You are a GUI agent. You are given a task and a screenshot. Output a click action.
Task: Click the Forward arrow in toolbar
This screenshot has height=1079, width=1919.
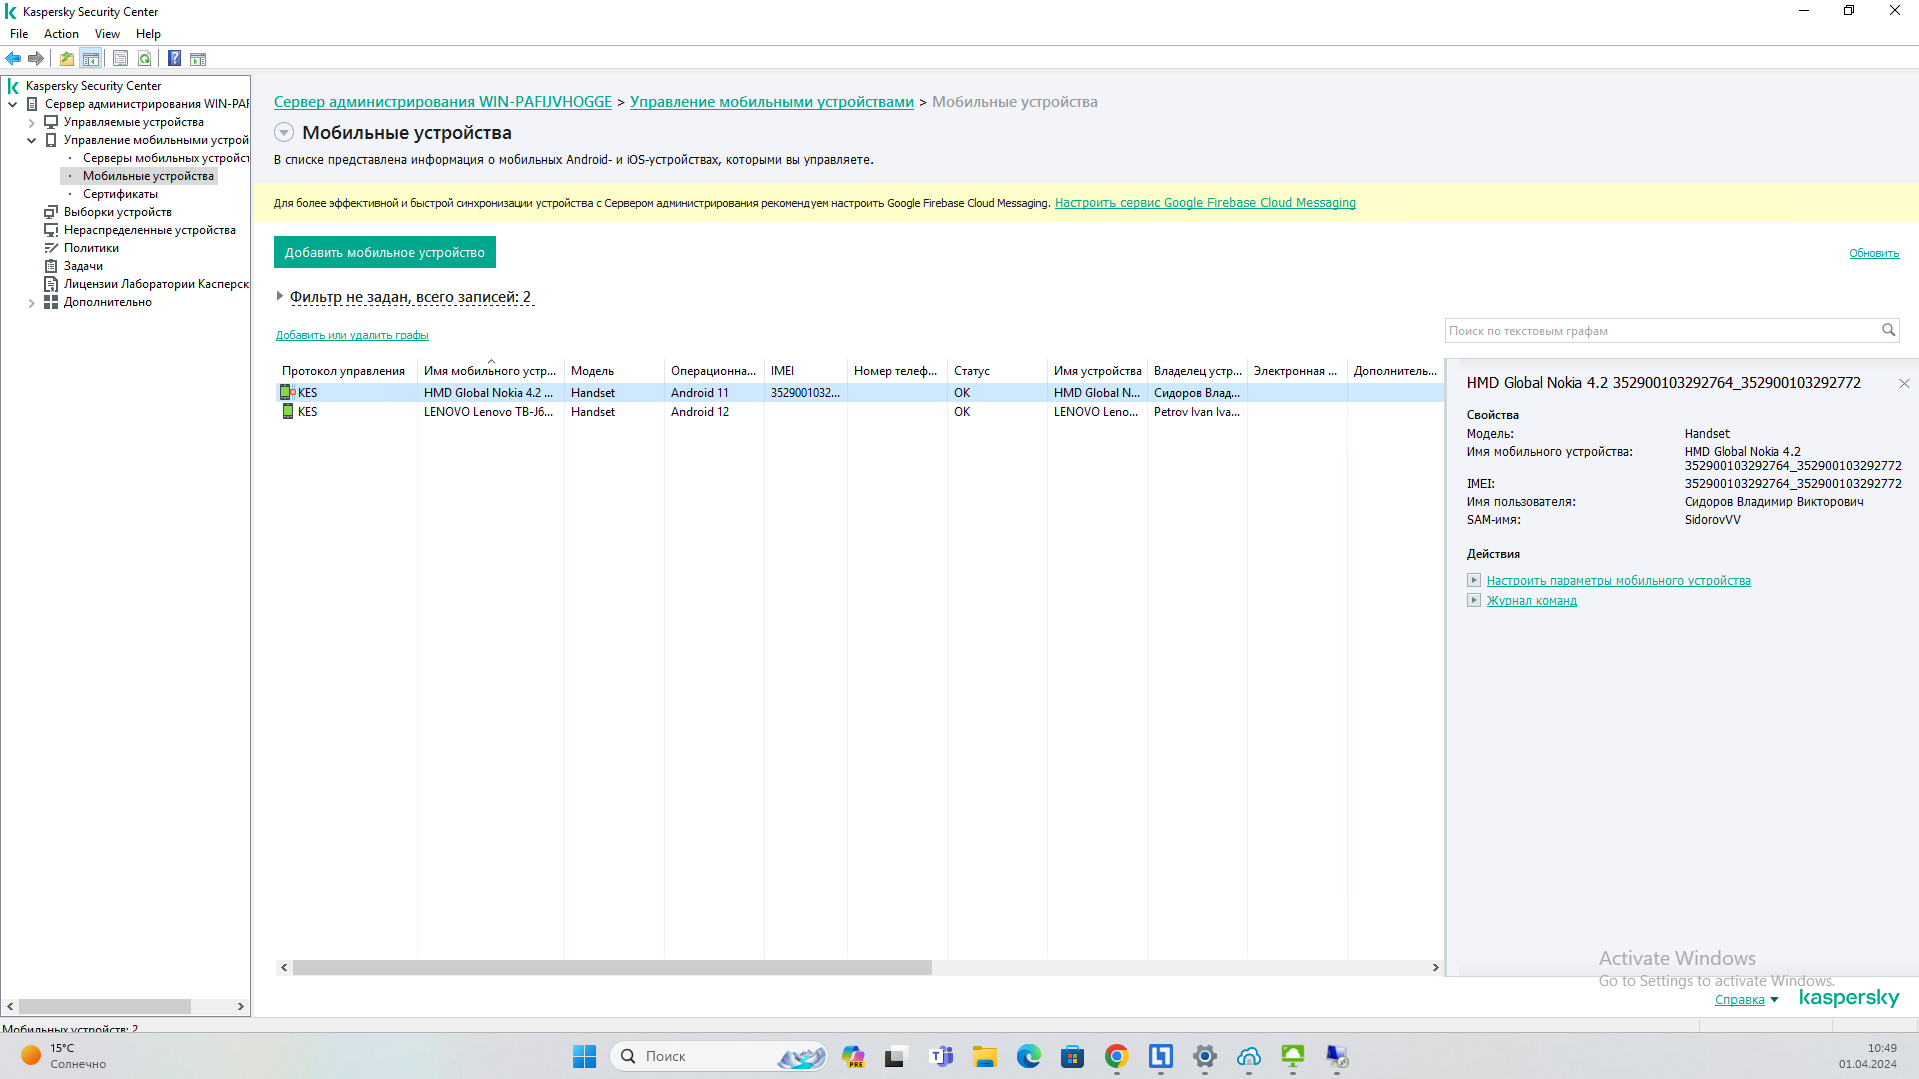click(36, 59)
